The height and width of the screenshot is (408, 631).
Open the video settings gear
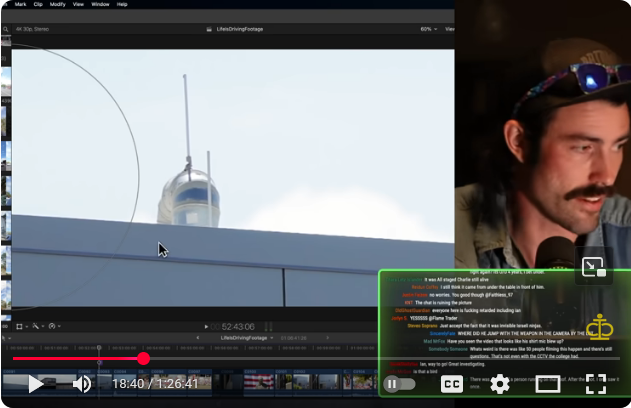(x=499, y=383)
